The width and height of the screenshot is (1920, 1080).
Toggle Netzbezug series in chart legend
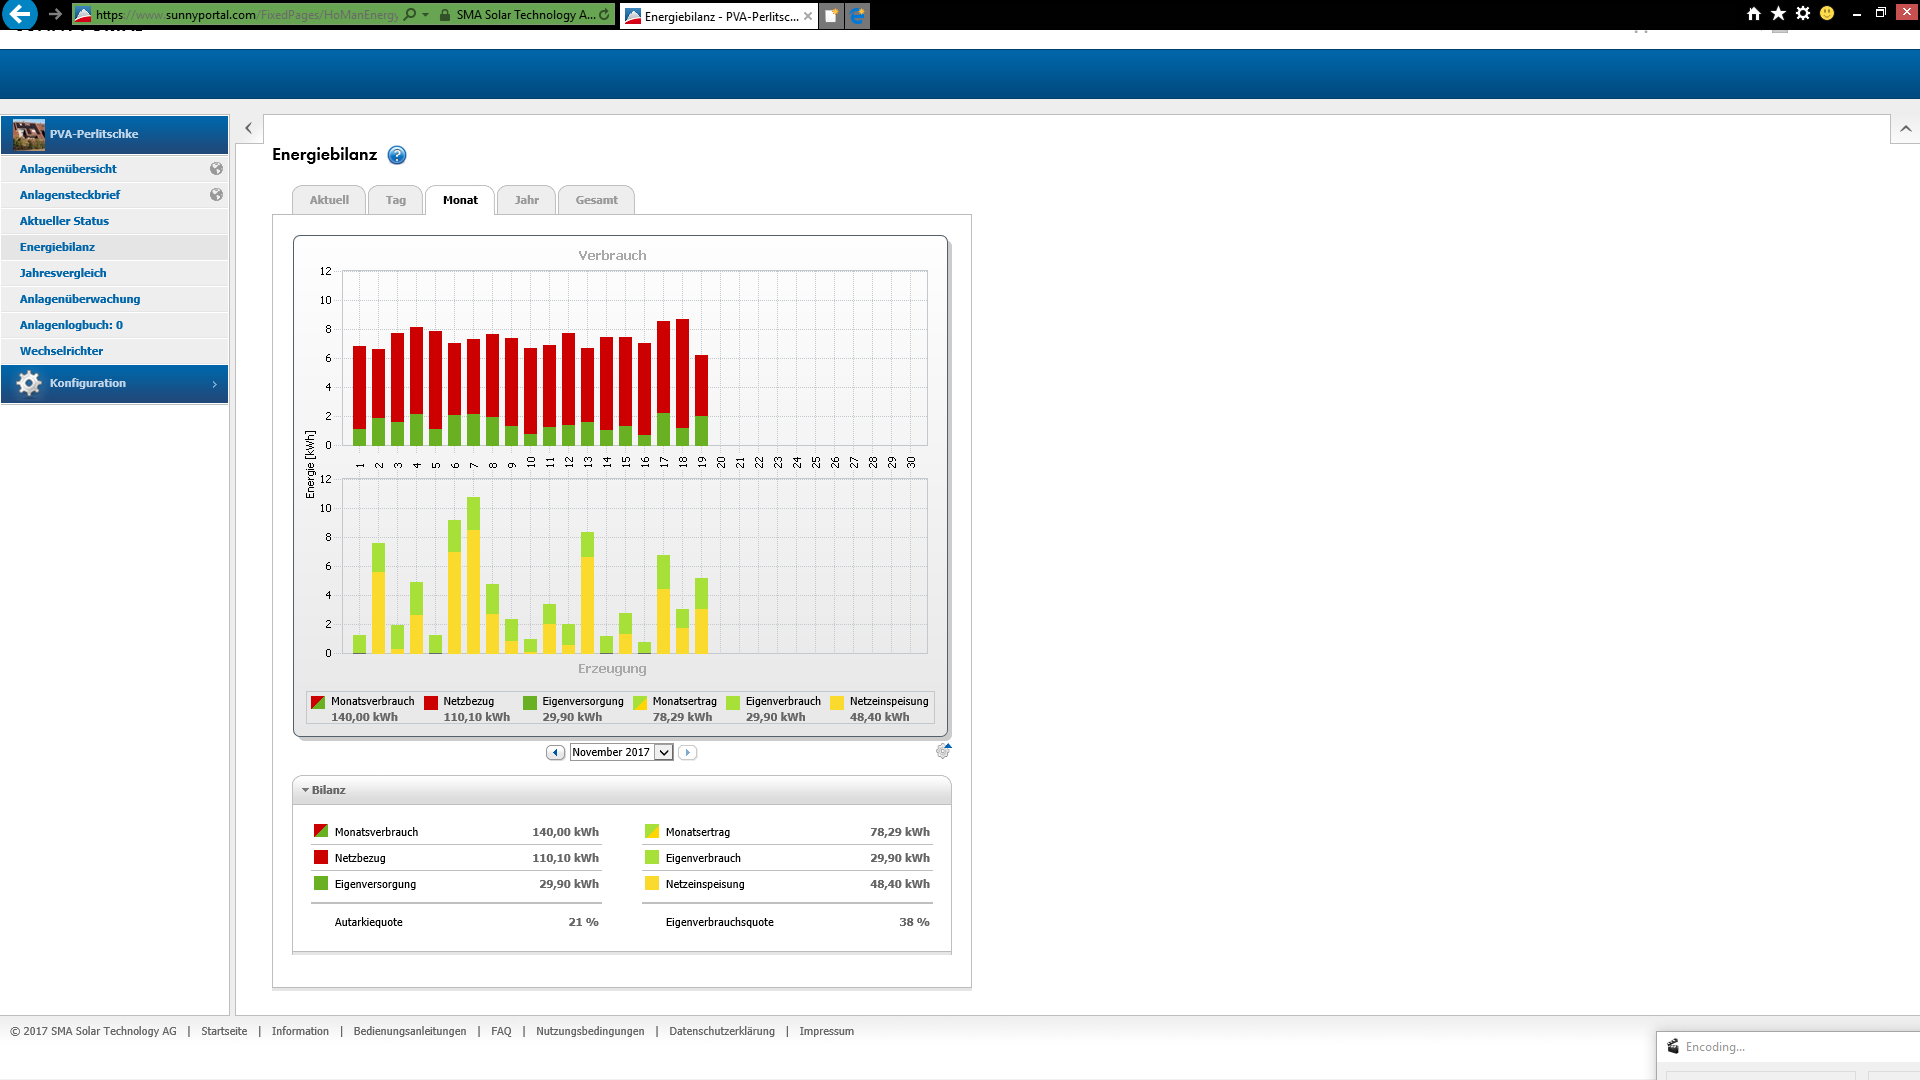467,709
